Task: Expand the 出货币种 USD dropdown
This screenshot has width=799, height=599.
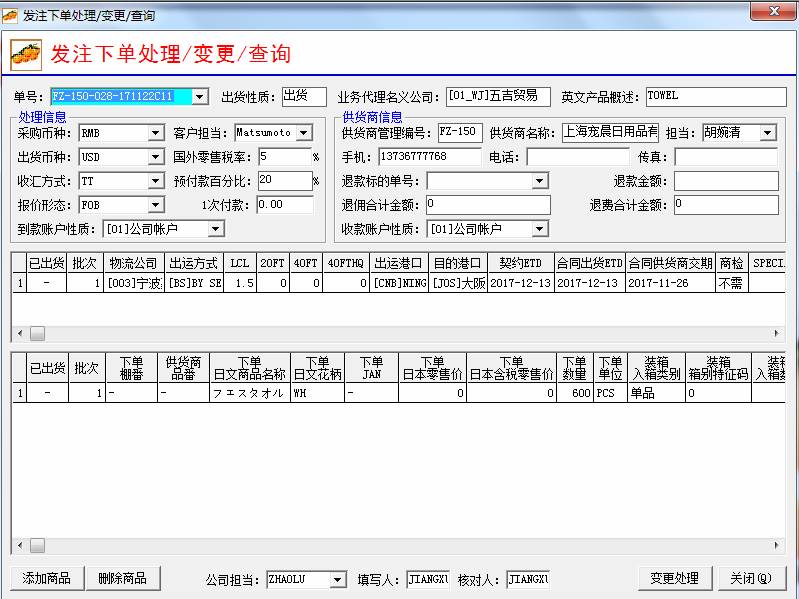Action: 155,157
